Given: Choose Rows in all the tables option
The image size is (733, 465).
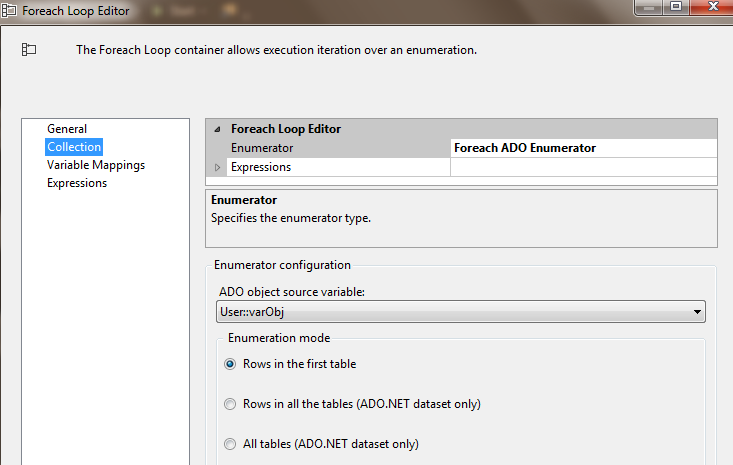Looking at the screenshot, I should click(232, 404).
